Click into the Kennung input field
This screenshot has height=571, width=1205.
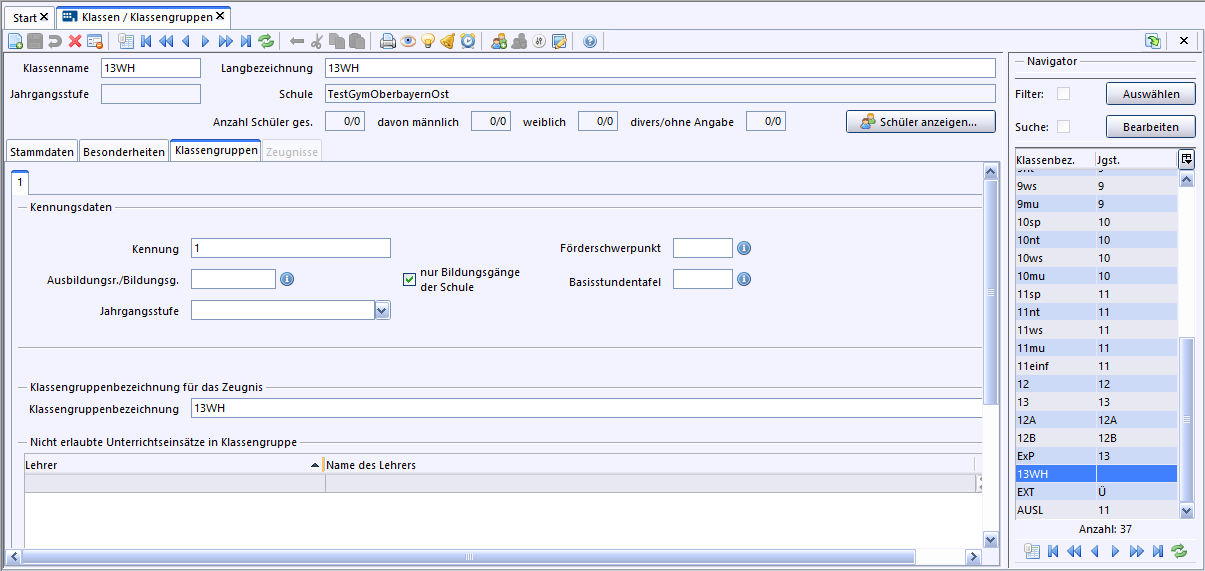[x=290, y=248]
